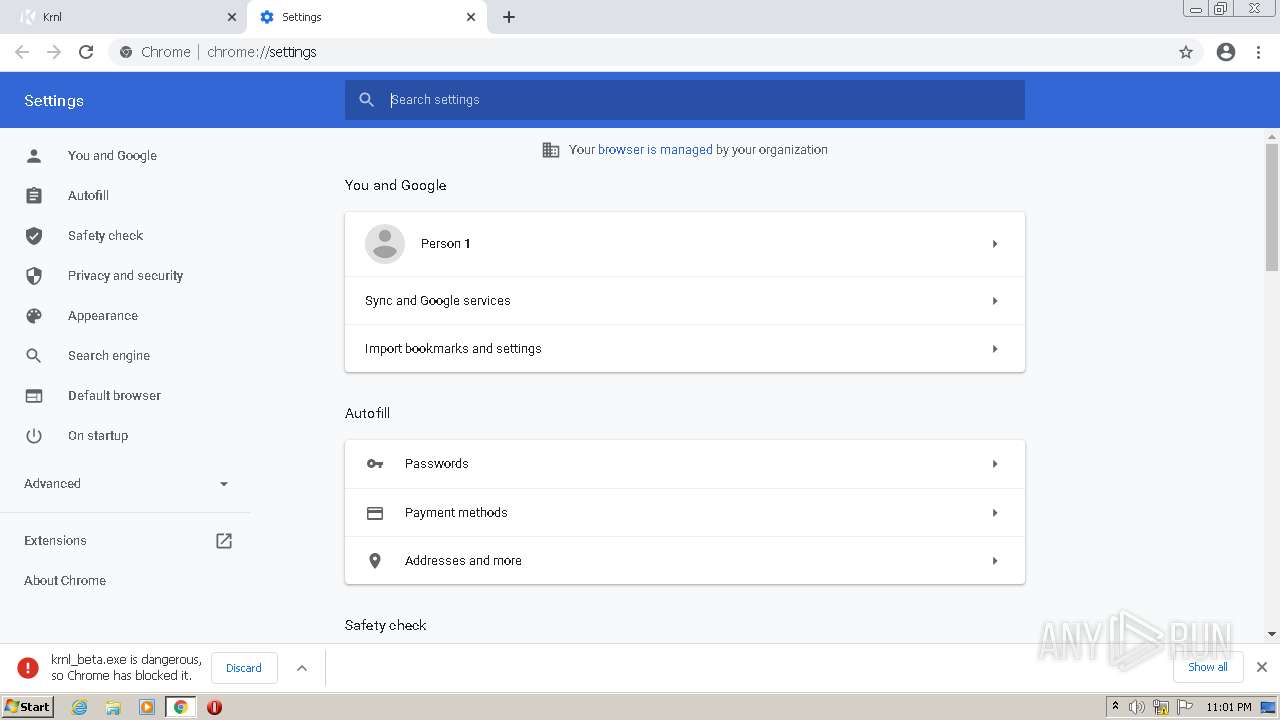Click the Person 1 avatar image
The width and height of the screenshot is (1280, 720).
pos(385,244)
